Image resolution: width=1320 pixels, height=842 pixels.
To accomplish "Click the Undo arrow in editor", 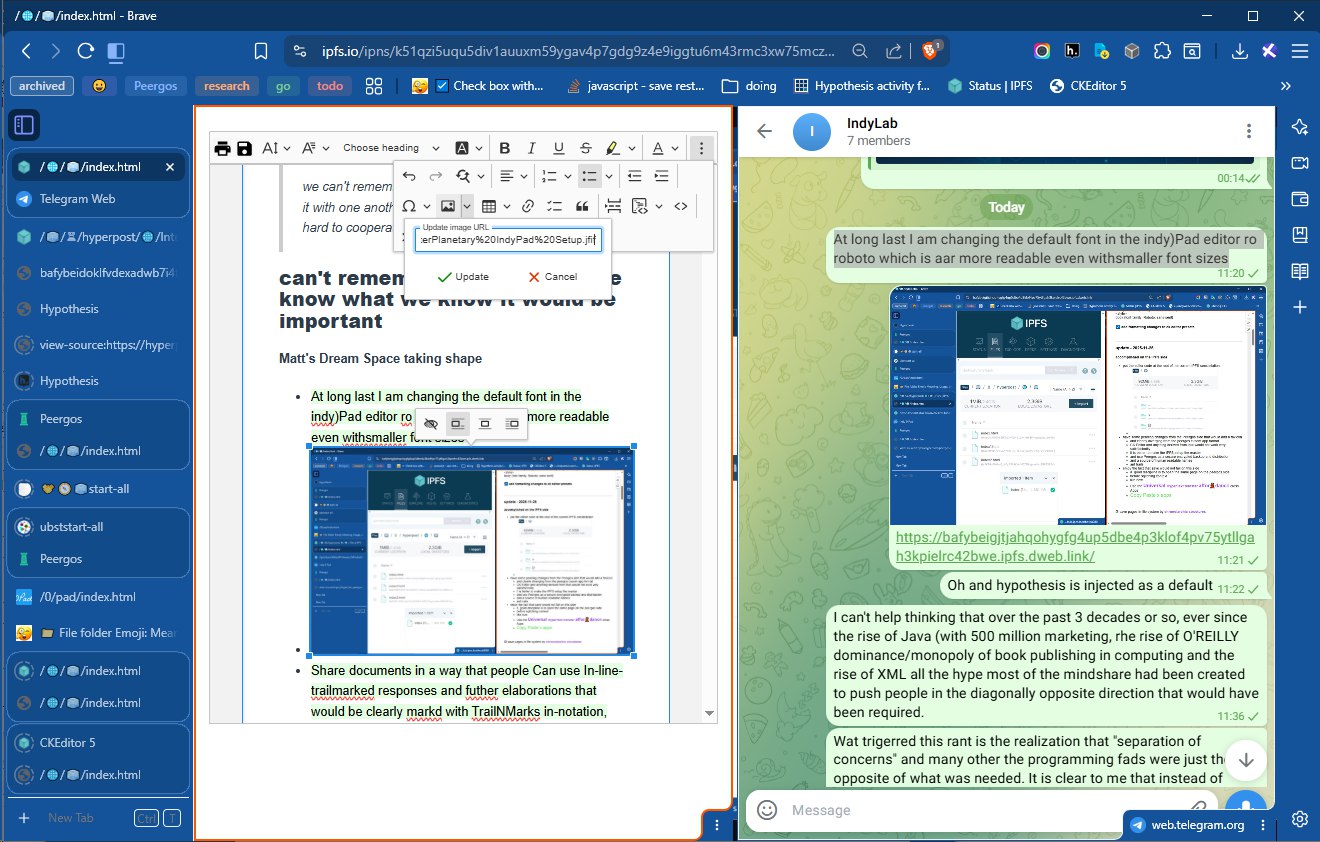I will pos(409,176).
